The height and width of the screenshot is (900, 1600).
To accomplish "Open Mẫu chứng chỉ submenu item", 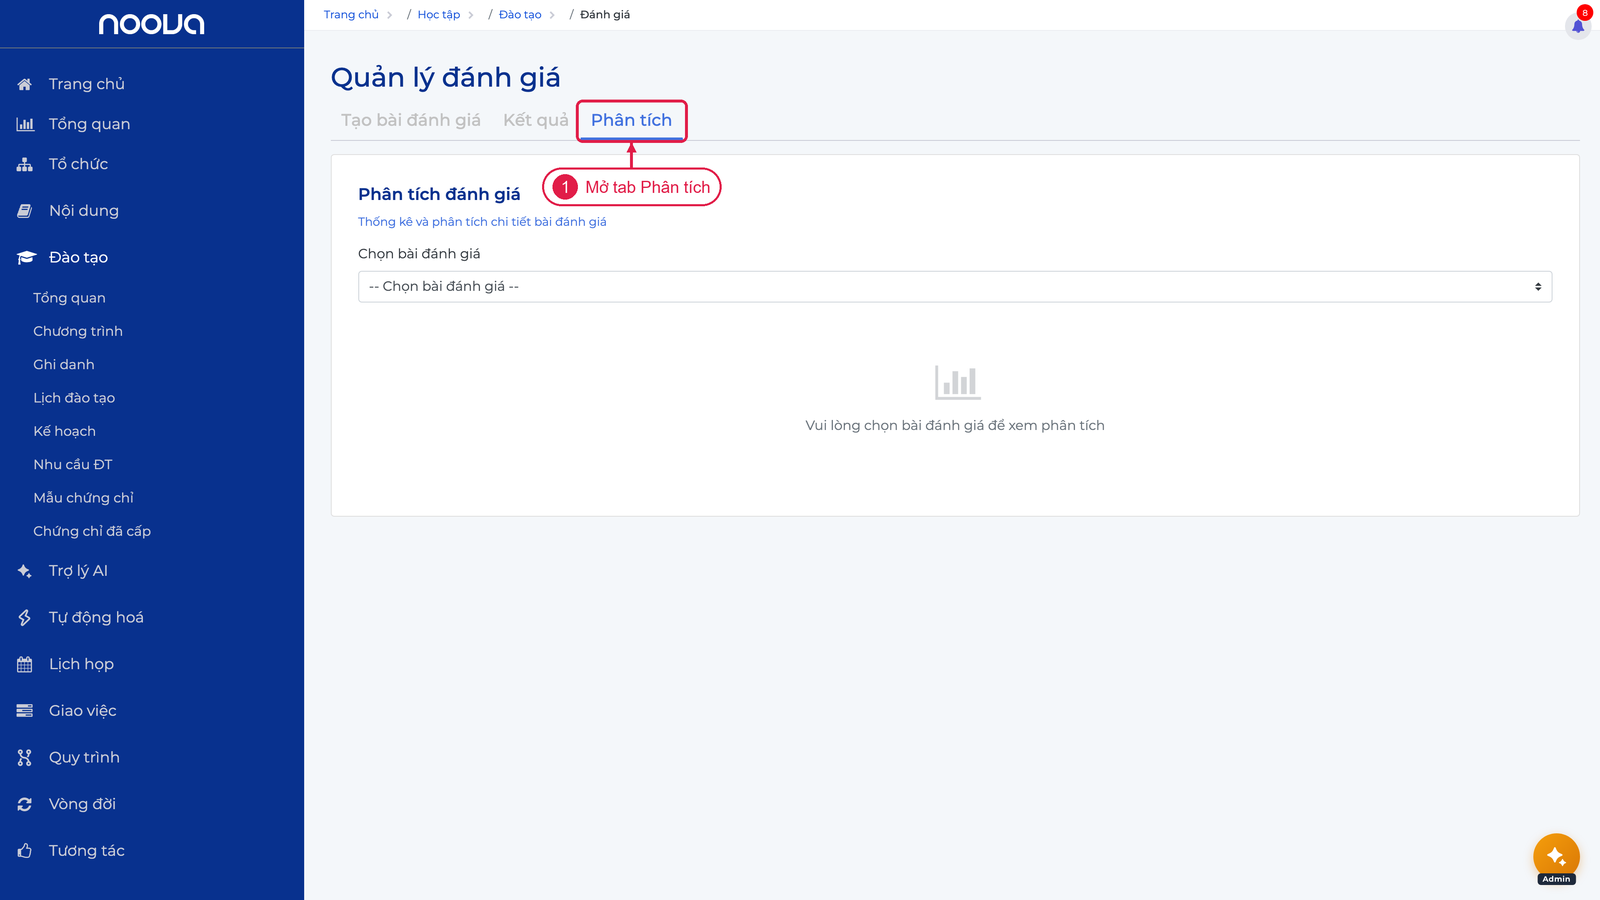I will click(x=83, y=498).
